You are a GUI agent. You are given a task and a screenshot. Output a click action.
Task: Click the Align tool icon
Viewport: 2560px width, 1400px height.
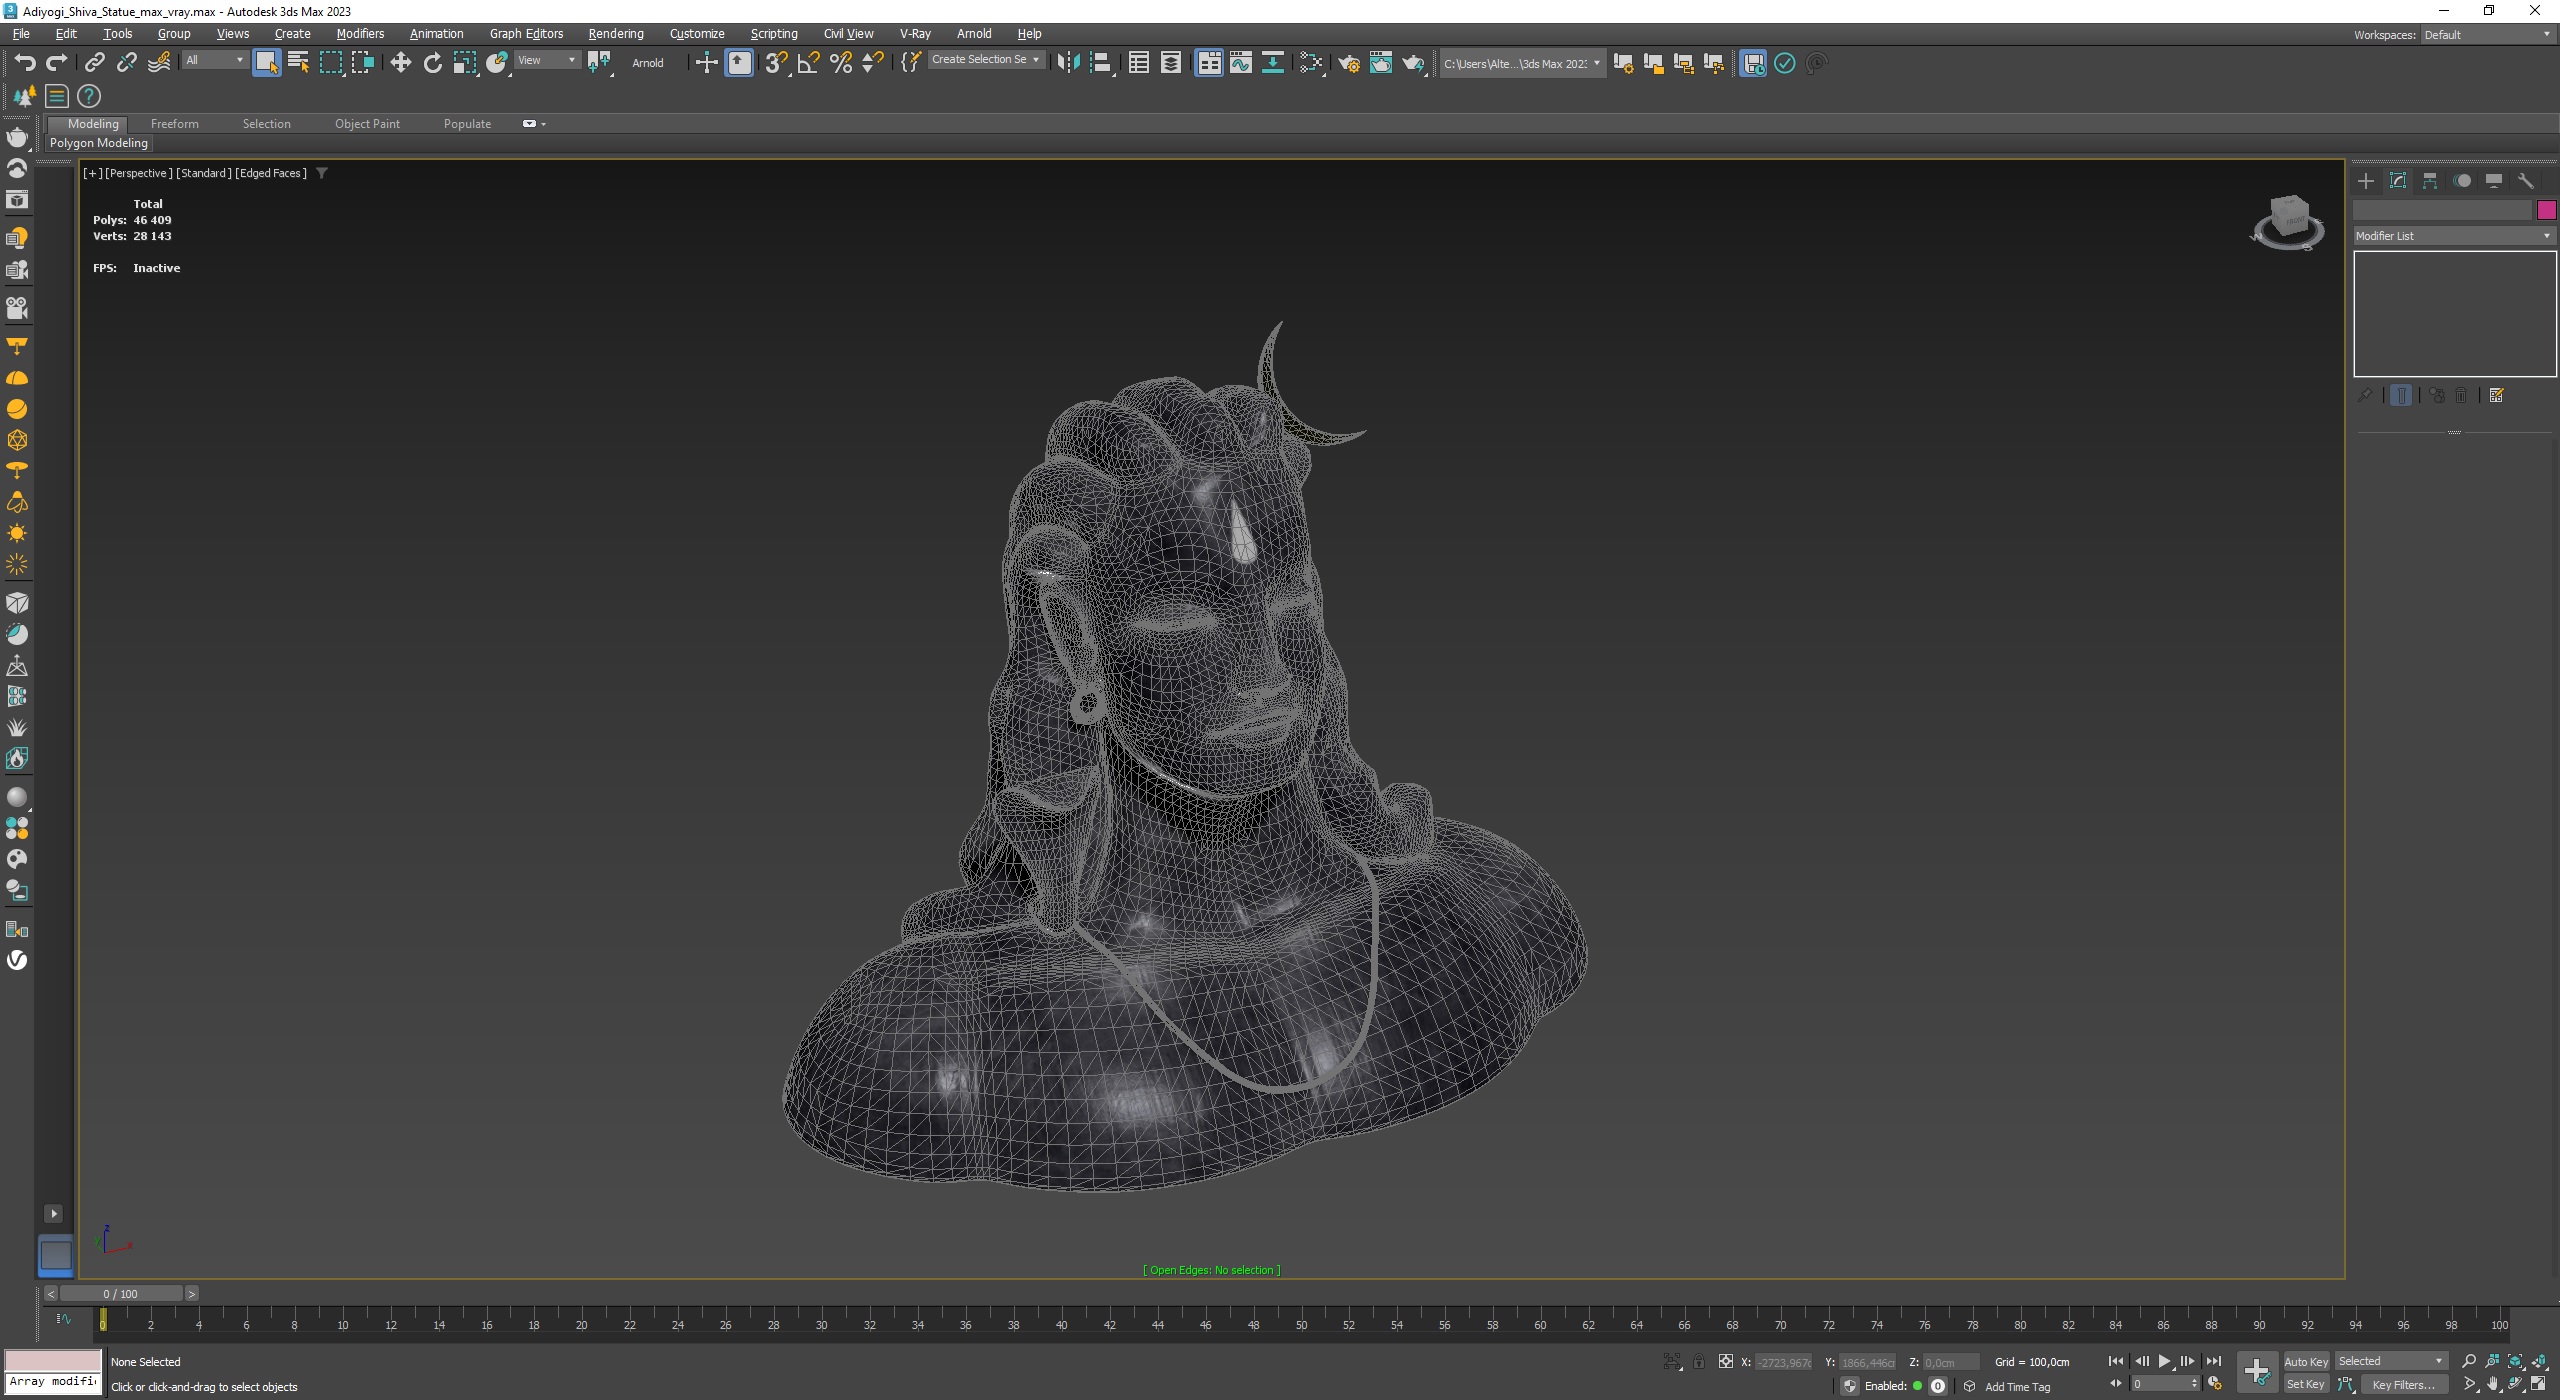[x=1100, y=63]
